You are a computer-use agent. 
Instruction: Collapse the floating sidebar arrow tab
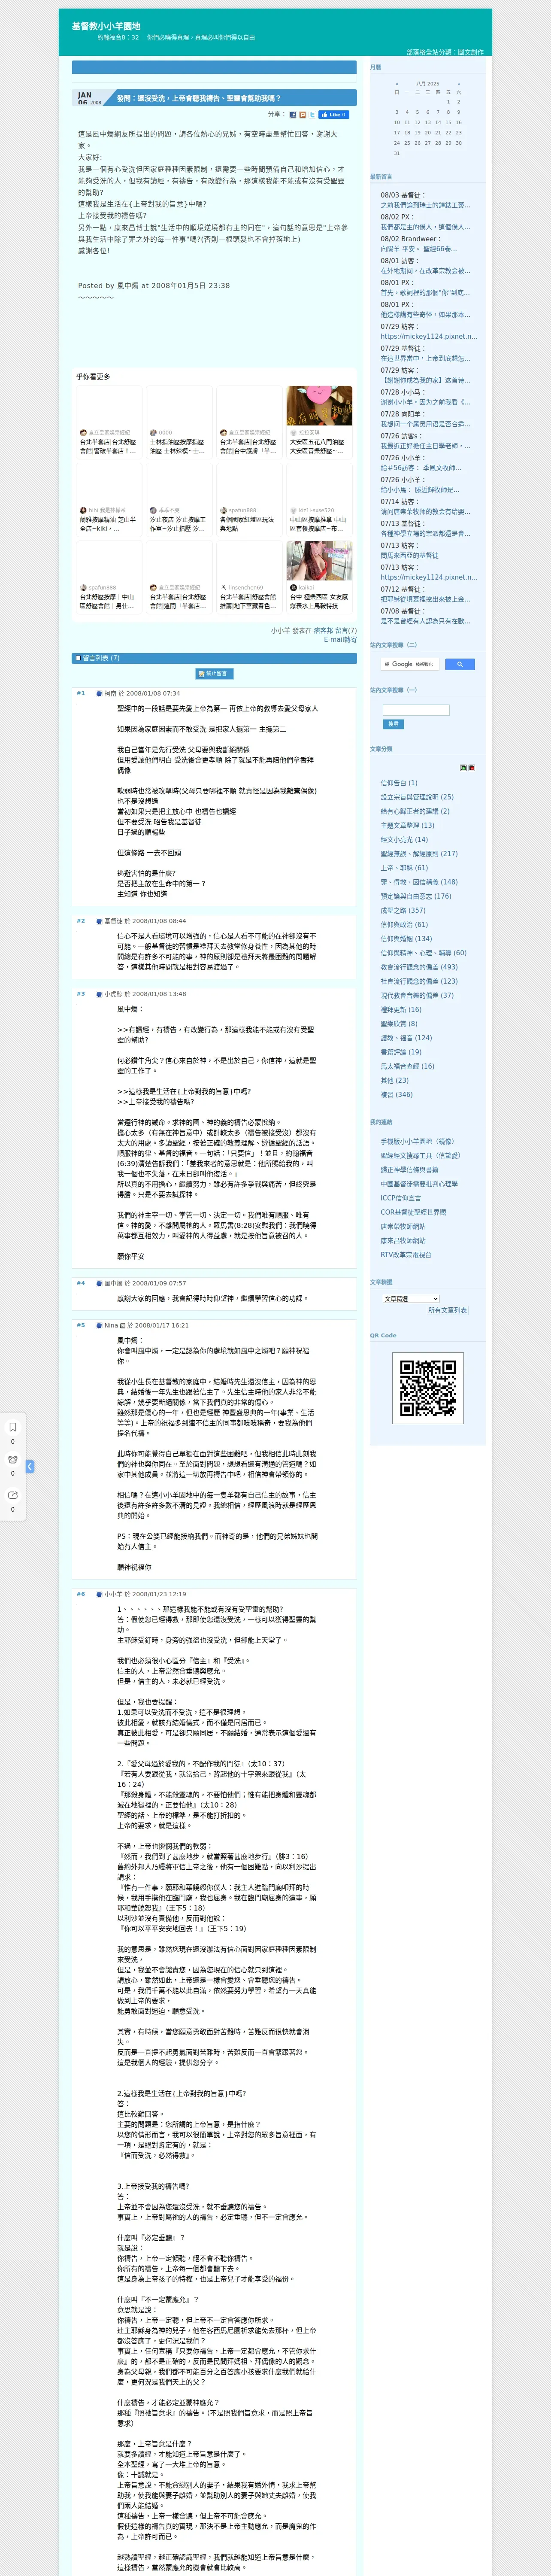pyautogui.click(x=30, y=1466)
